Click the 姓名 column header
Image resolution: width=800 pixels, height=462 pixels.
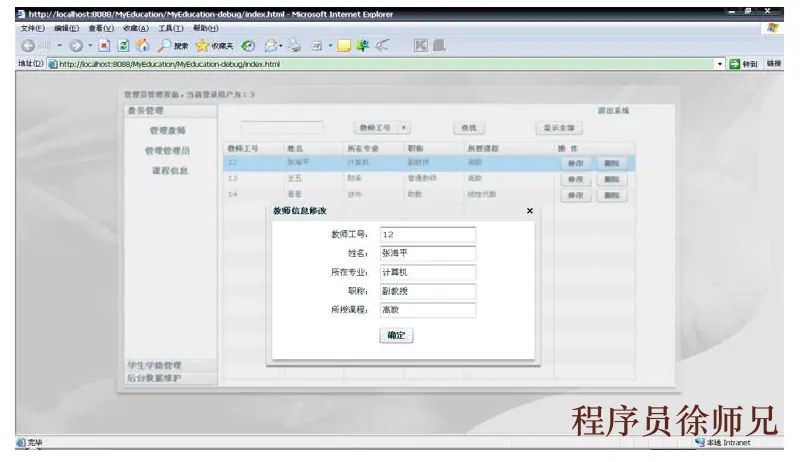(313, 148)
